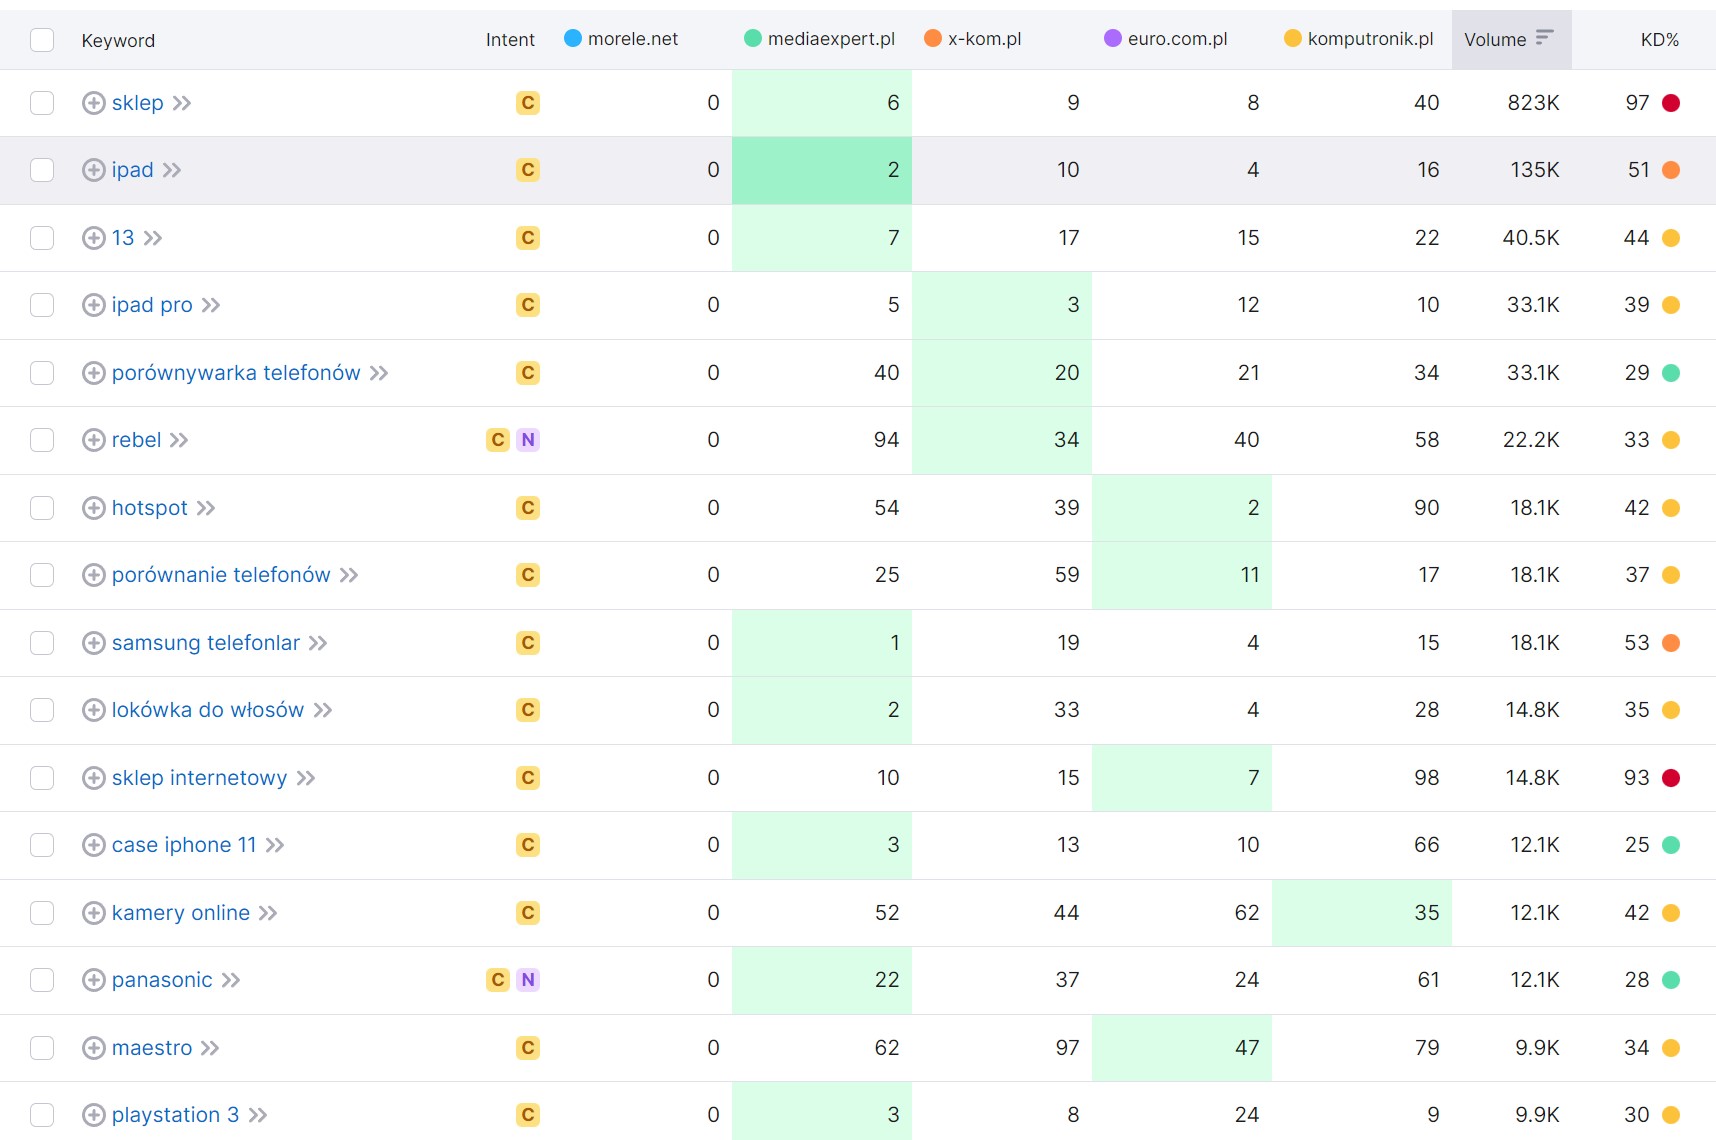Add maestro keyword with plus icon
Screen dimensions: 1716x1140
pyautogui.click(x=93, y=1048)
